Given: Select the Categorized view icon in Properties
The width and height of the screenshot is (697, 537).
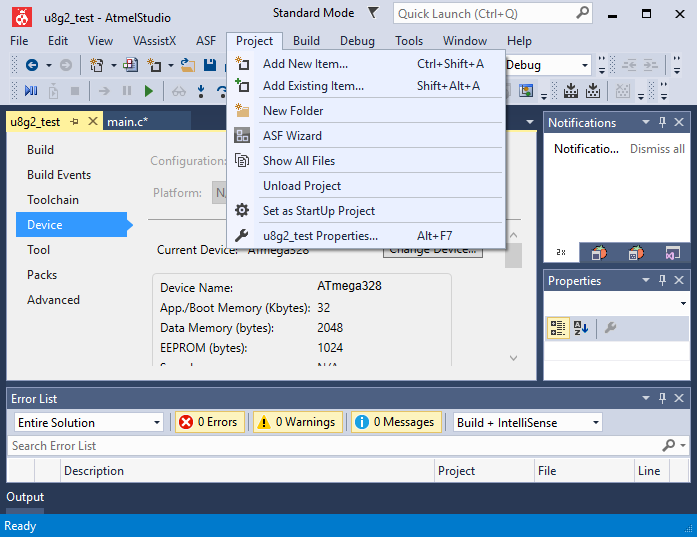Looking at the screenshot, I should [558, 328].
